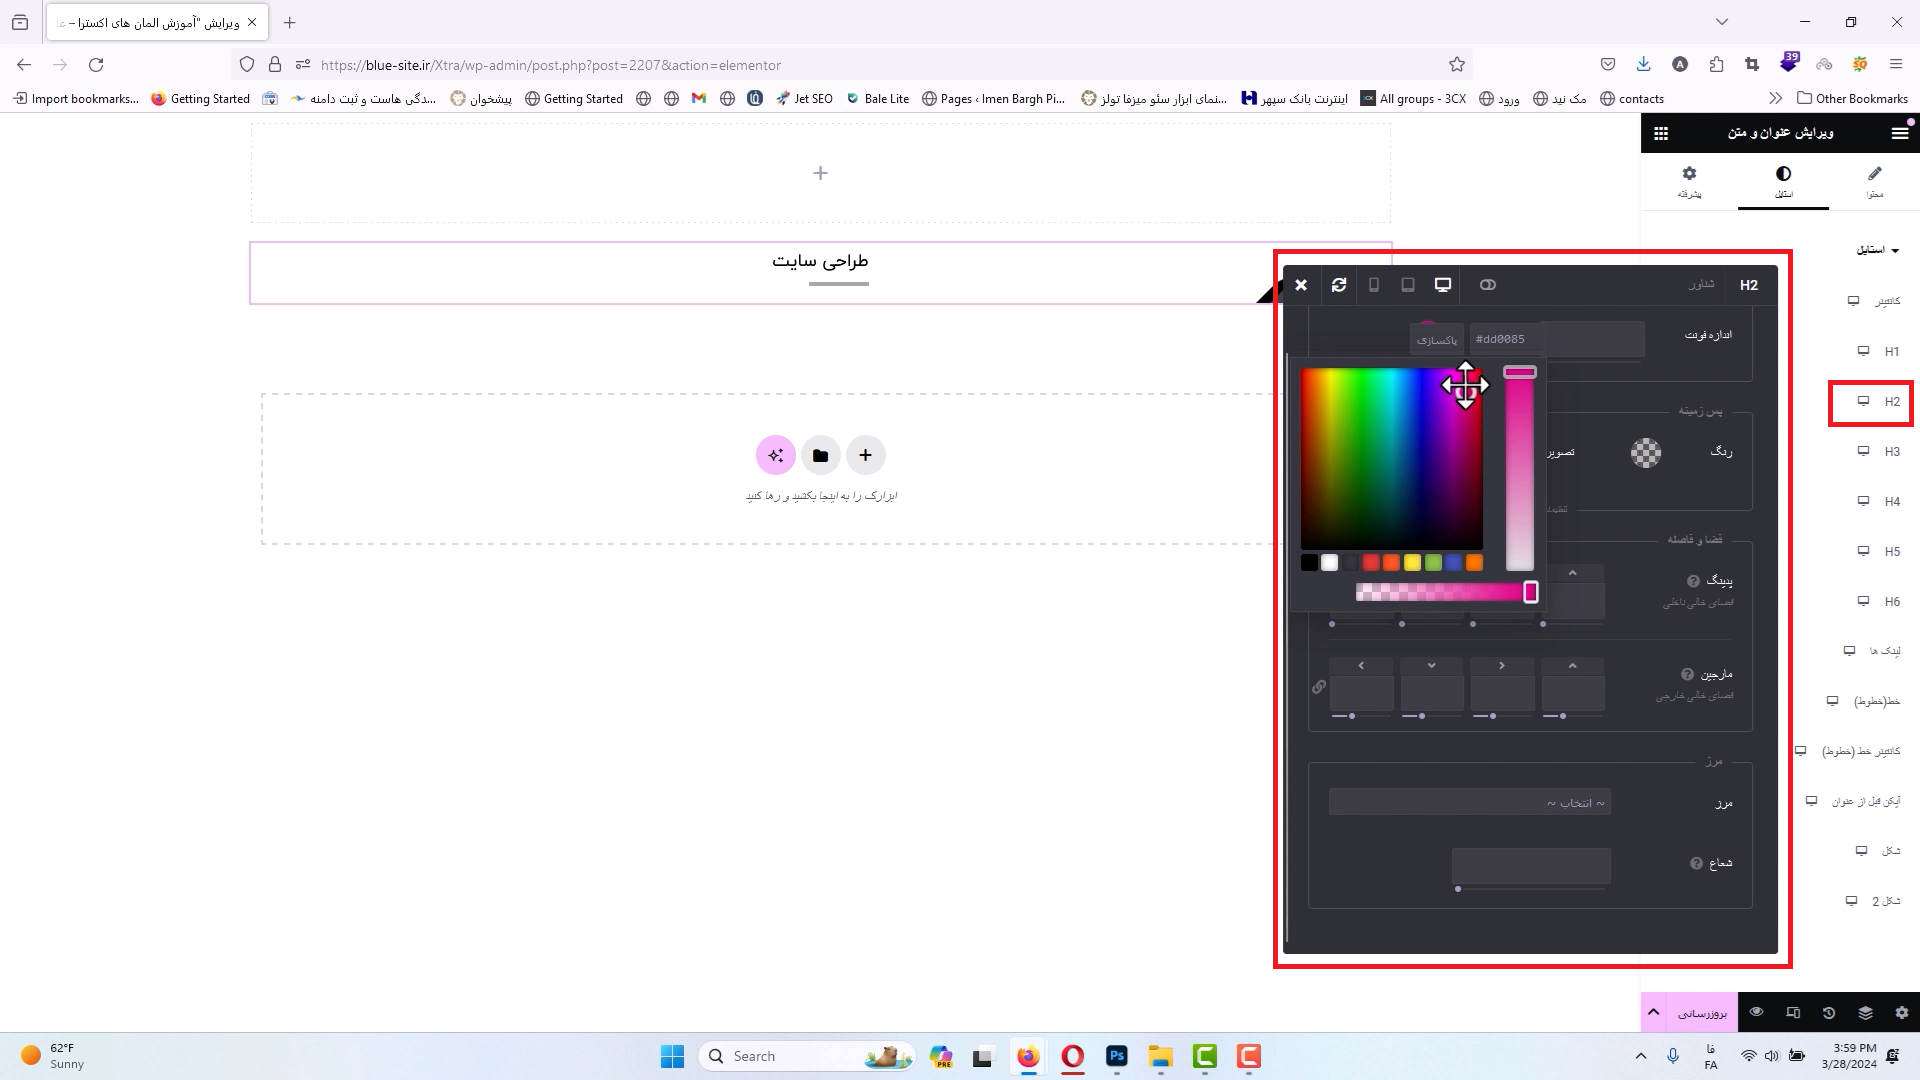The width and height of the screenshot is (1920, 1080).
Task: Open H6 style settings
Action: (x=1880, y=601)
